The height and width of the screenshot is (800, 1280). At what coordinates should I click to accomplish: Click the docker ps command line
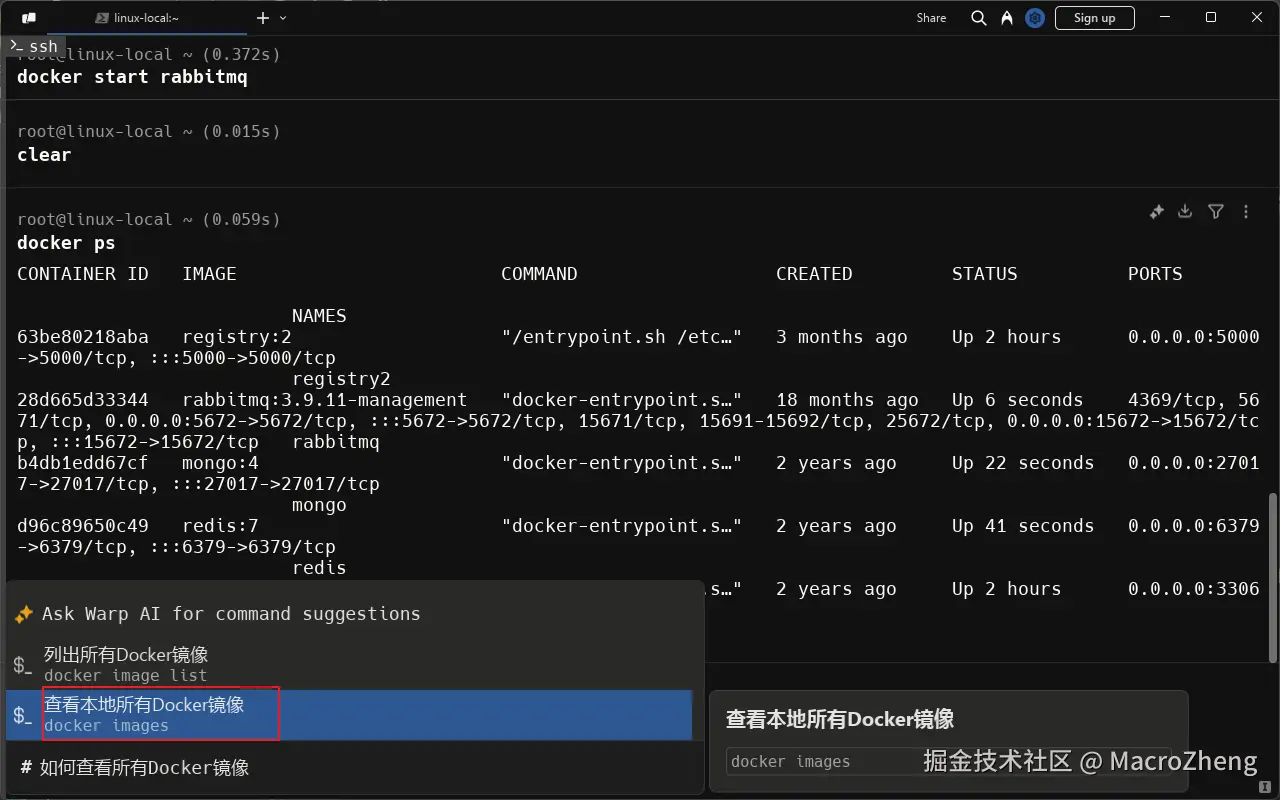[x=66, y=243]
